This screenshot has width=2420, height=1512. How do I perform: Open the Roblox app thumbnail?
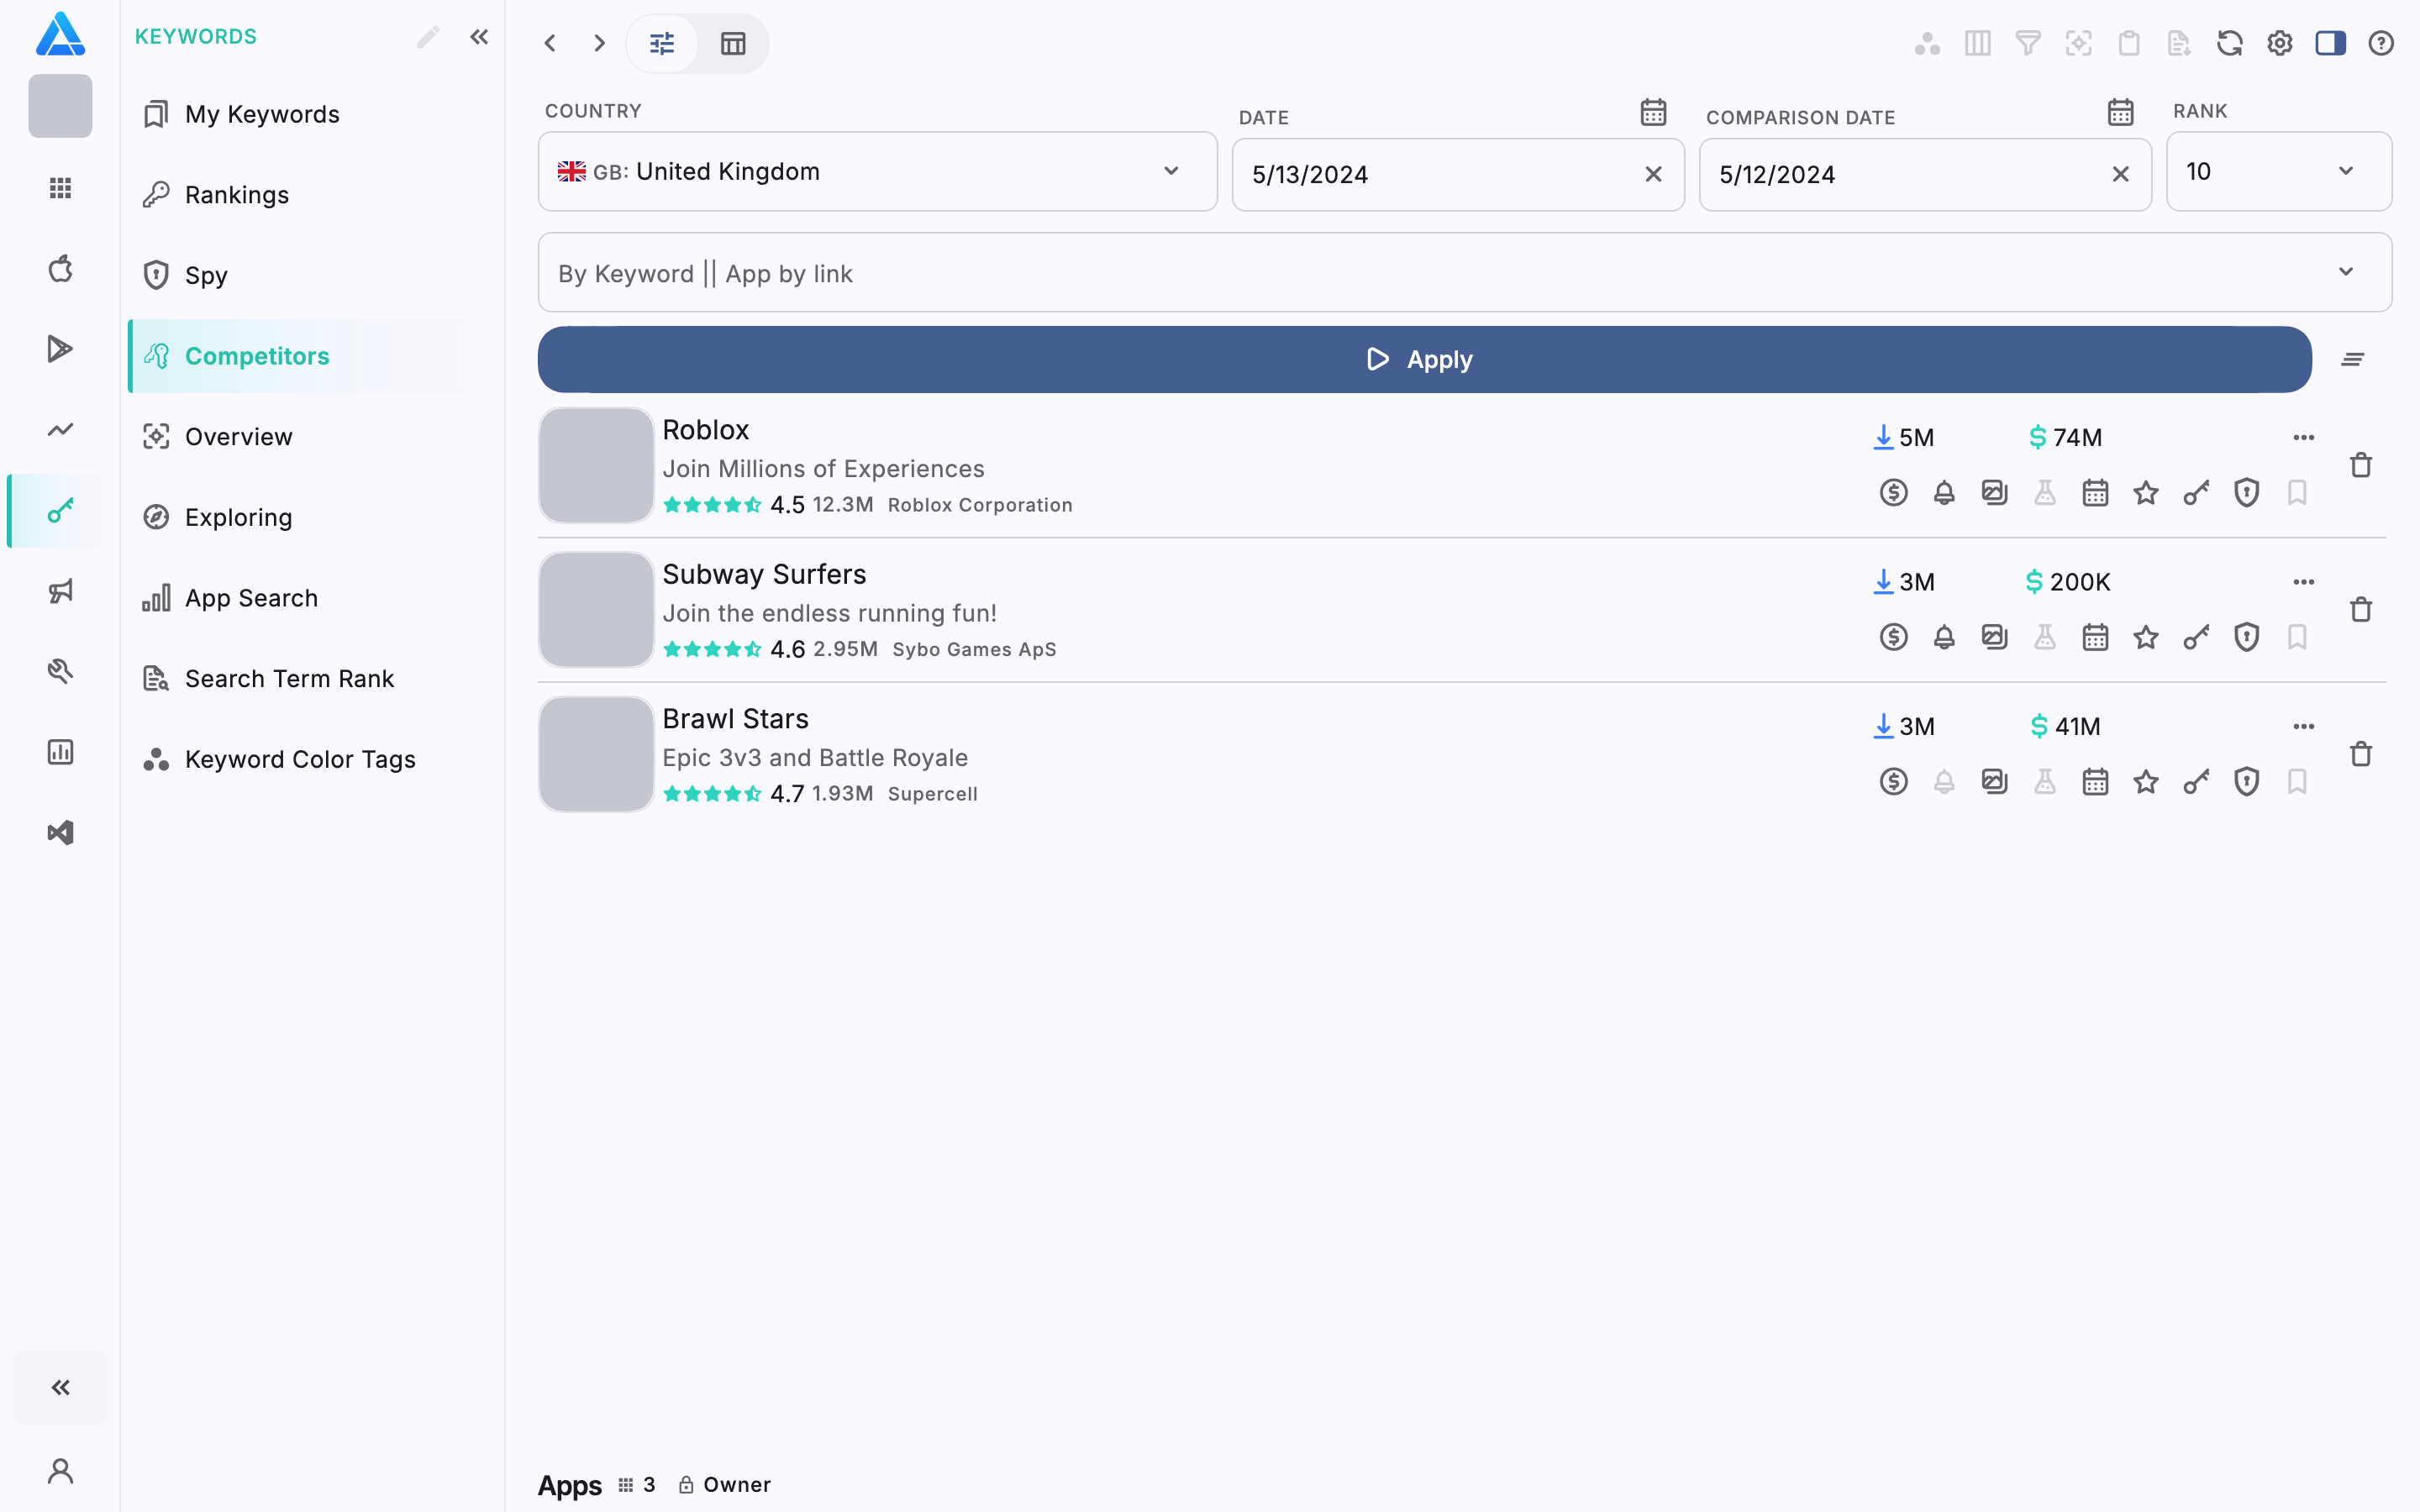[x=596, y=465]
